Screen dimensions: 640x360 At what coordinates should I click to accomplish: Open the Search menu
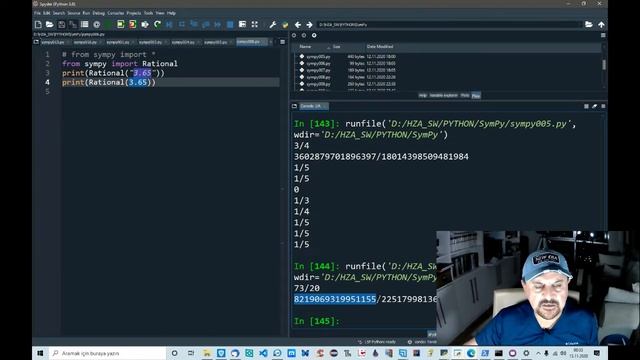59,13
